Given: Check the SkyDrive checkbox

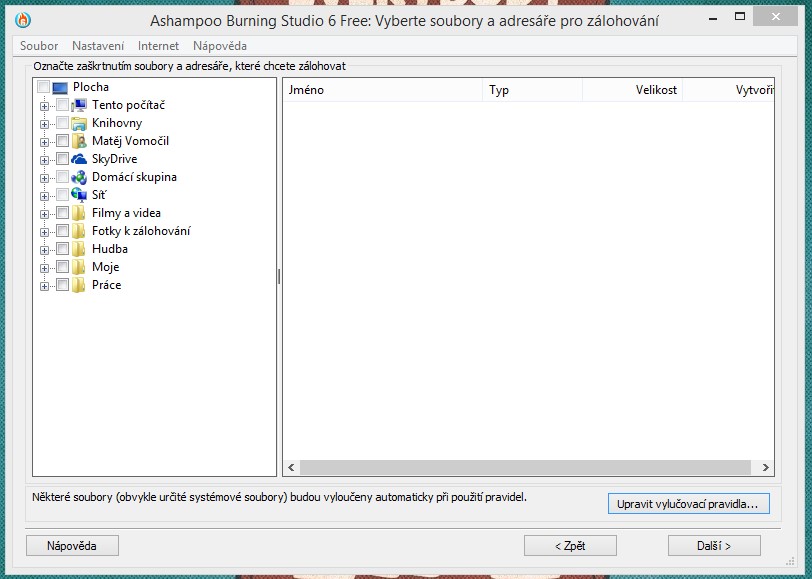Looking at the screenshot, I should [62, 158].
